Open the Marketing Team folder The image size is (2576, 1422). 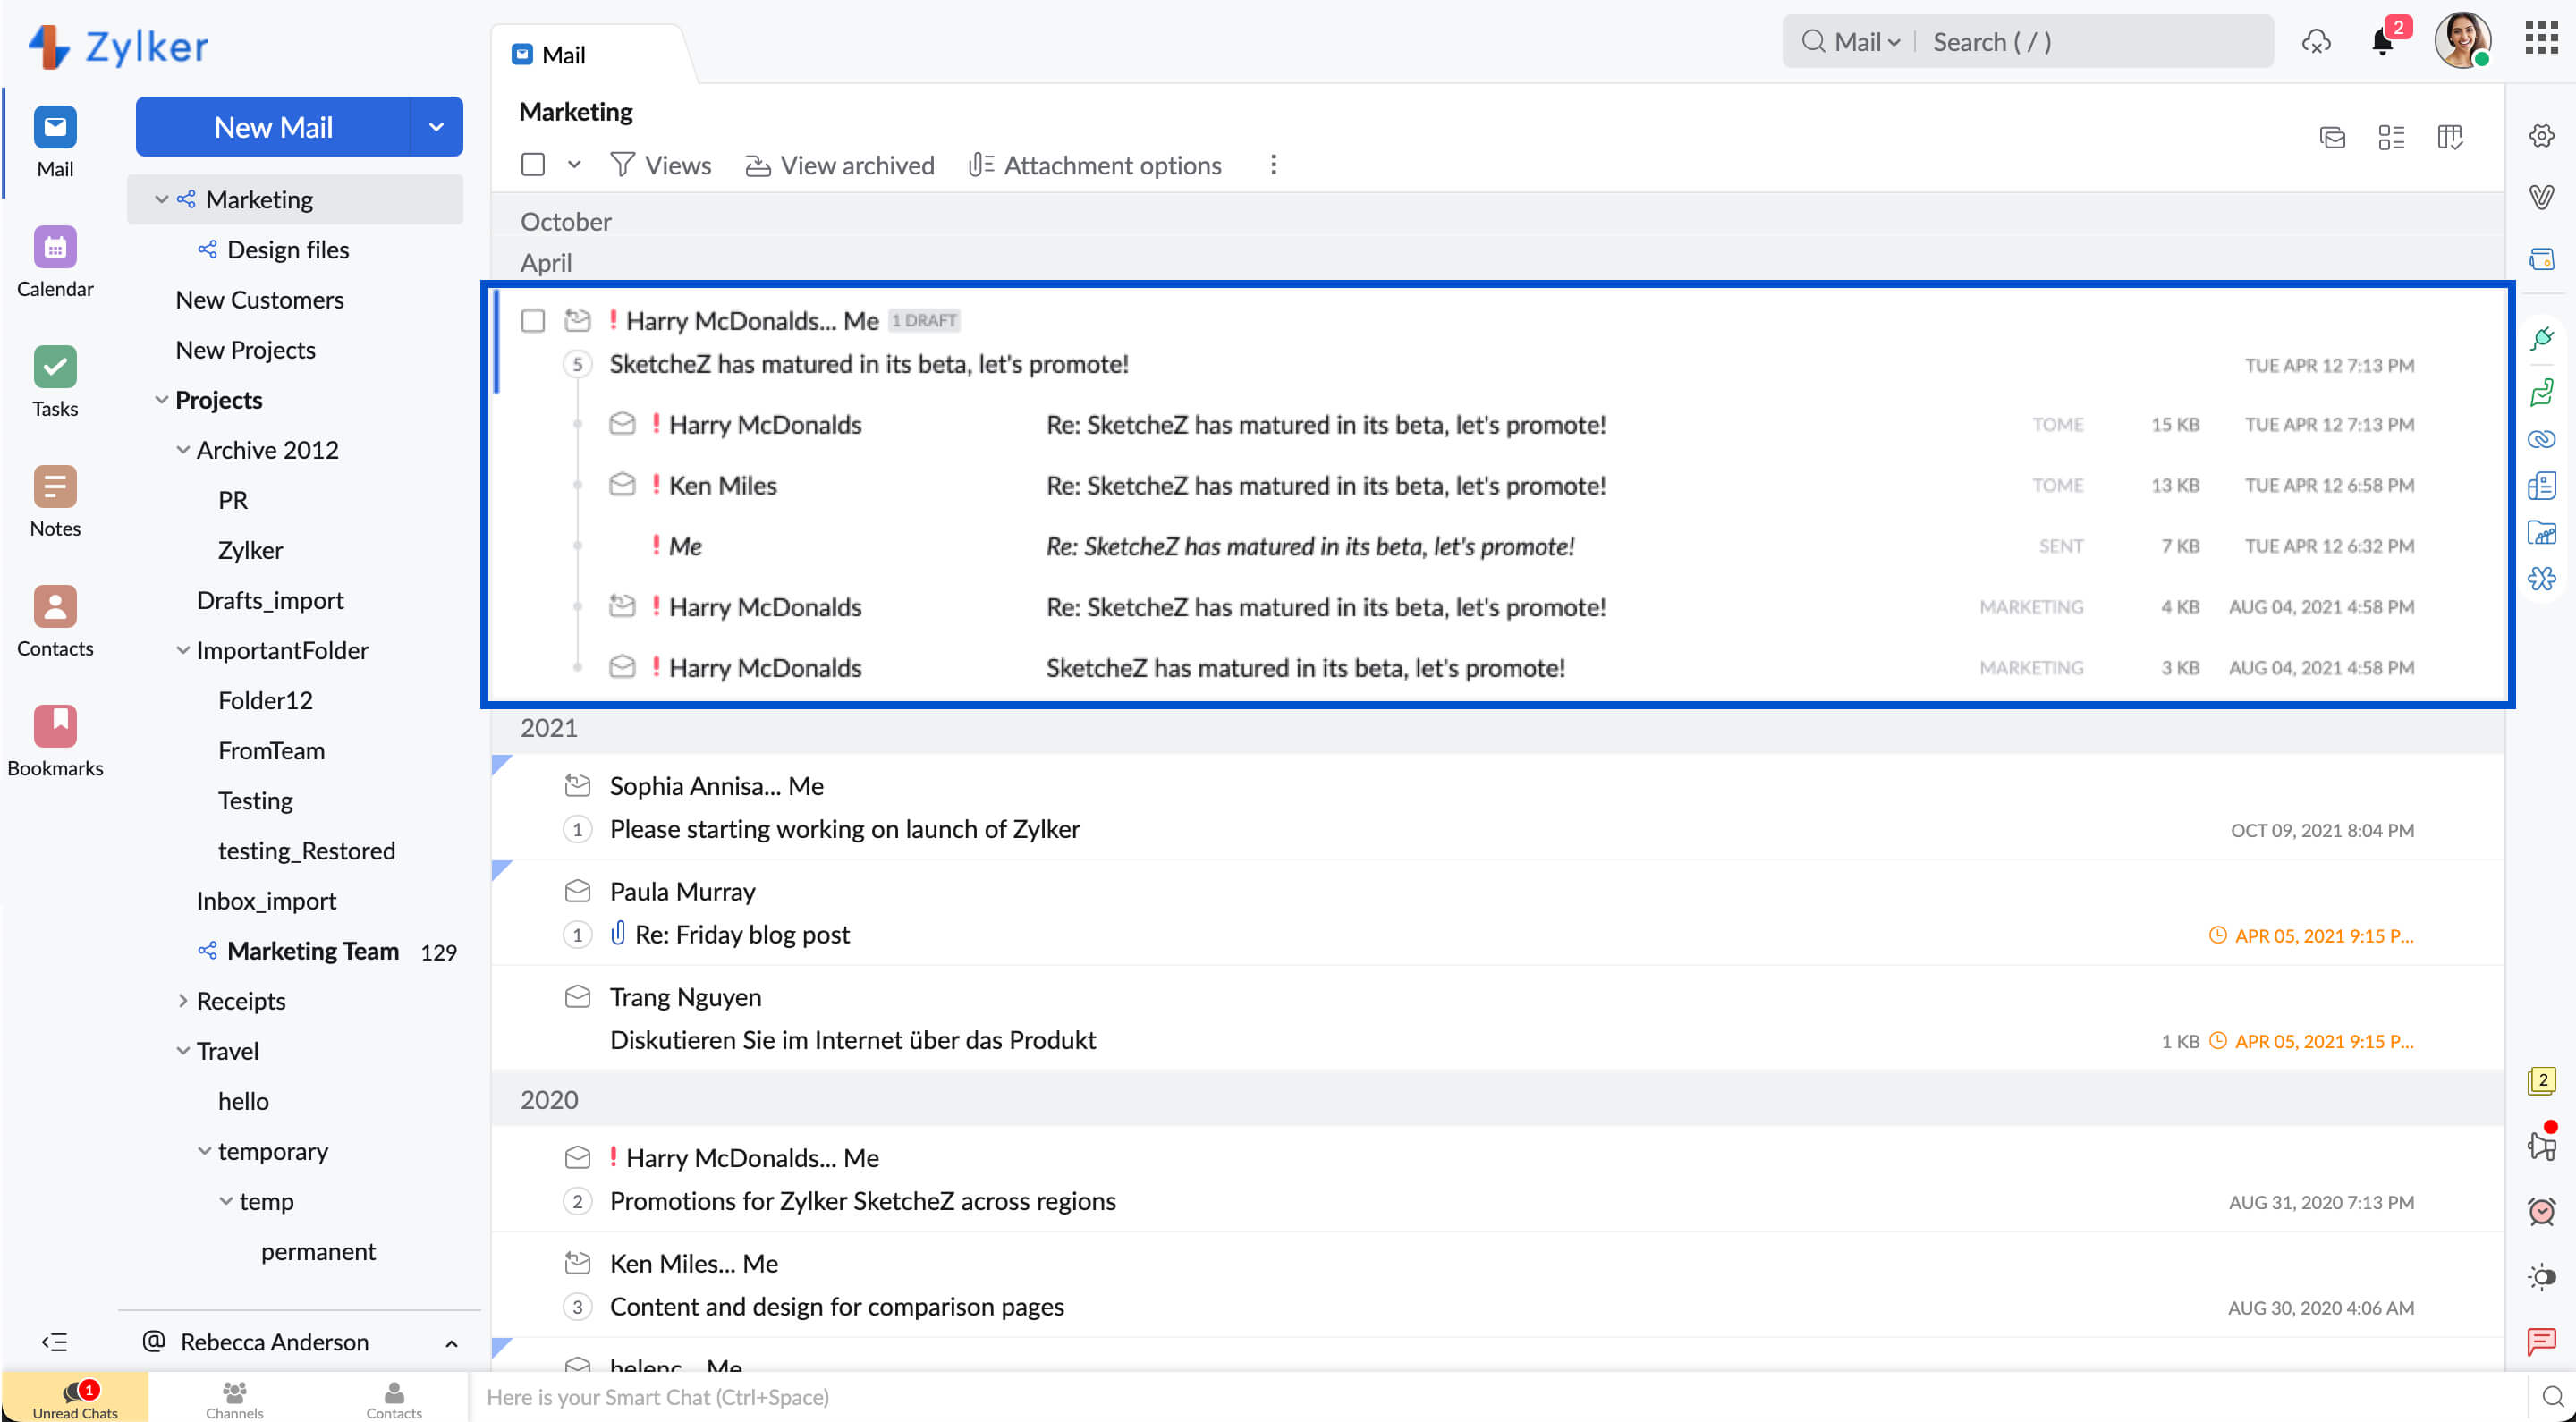(313, 951)
